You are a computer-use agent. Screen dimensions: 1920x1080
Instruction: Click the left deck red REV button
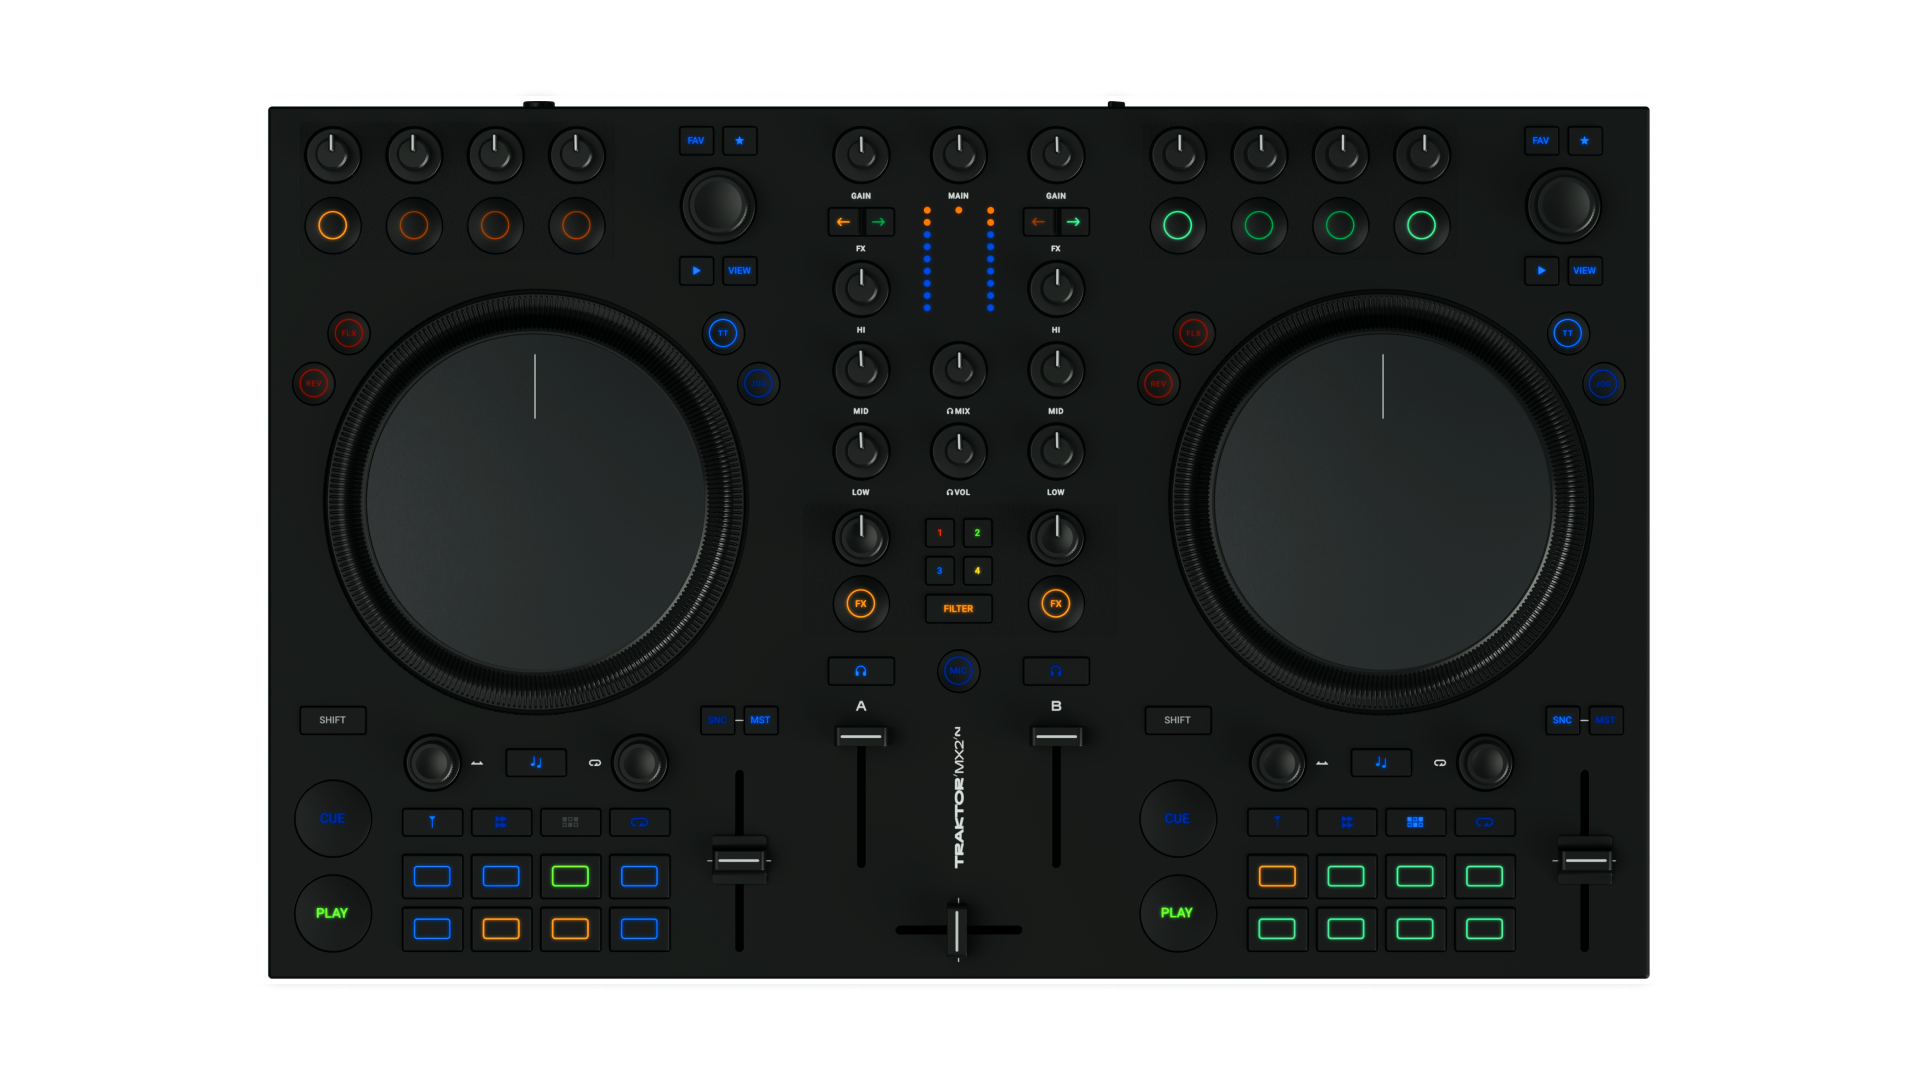pyautogui.click(x=313, y=383)
